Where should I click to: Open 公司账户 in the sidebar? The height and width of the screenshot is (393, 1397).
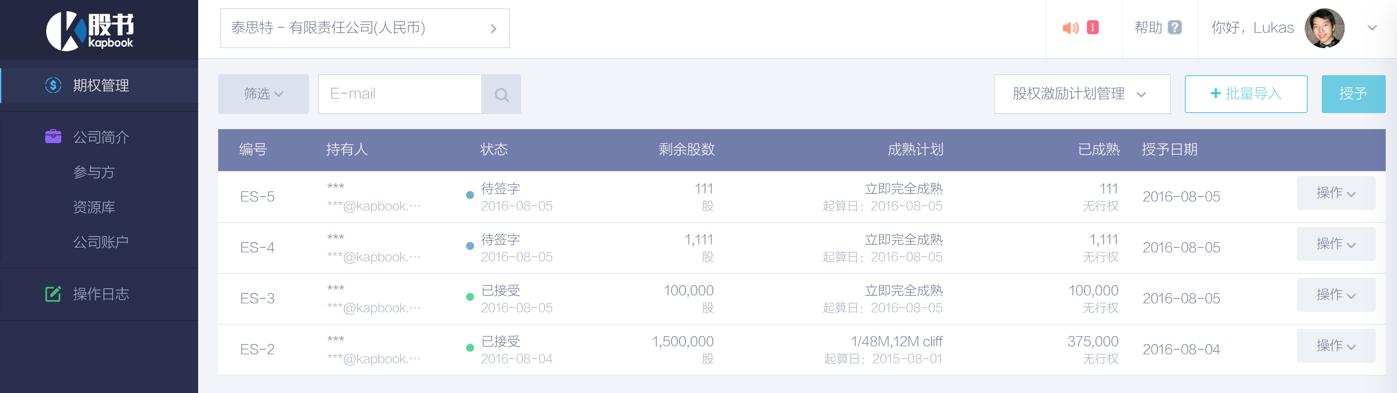click(x=101, y=242)
